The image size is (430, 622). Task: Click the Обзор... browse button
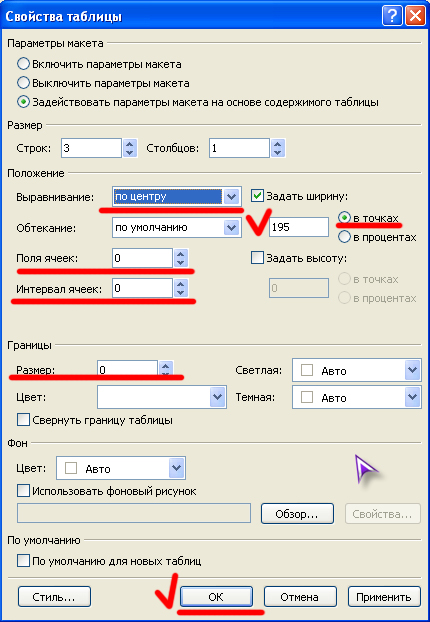[x=297, y=514]
